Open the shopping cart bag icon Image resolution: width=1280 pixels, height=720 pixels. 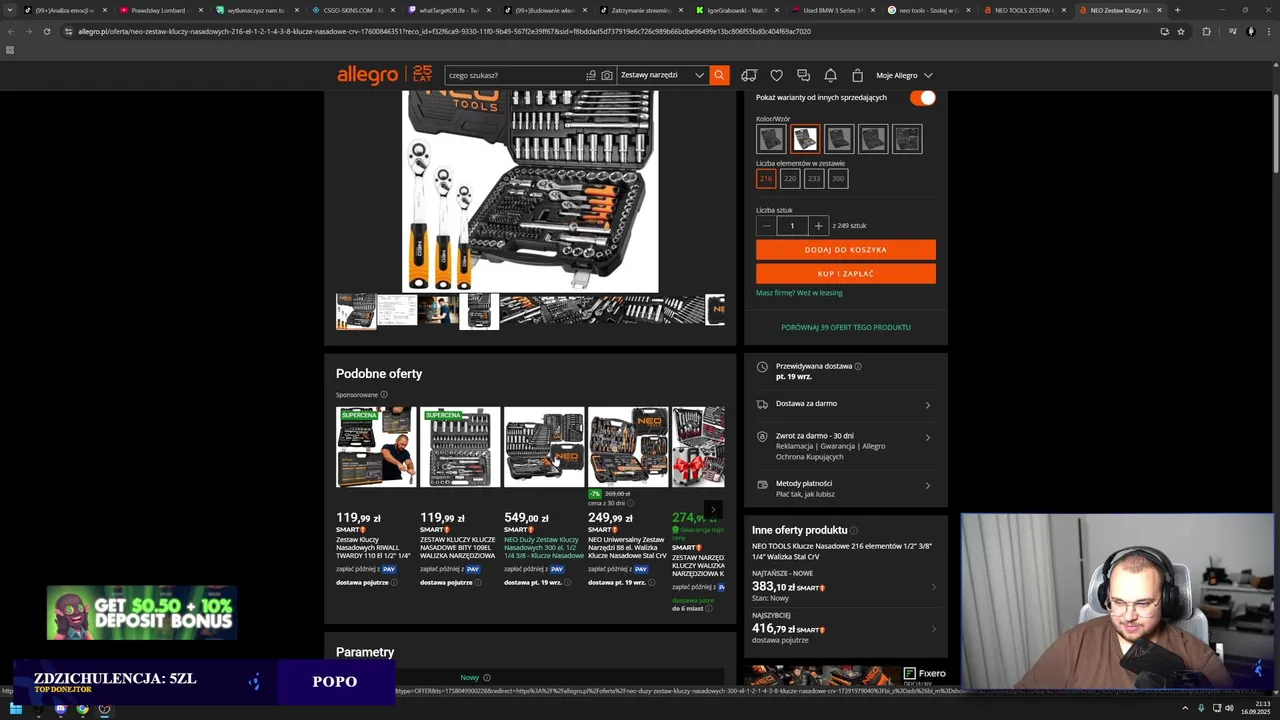(857, 75)
